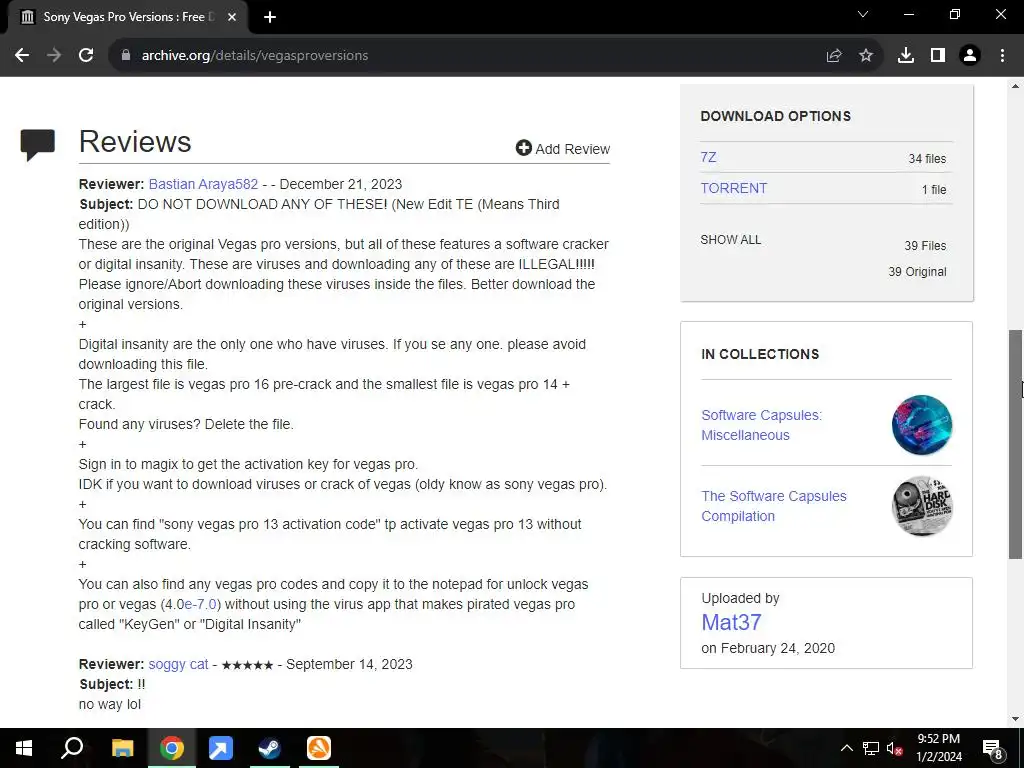Open uploader Mat37 profile
1024x768 pixels.
pyautogui.click(x=731, y=622)
